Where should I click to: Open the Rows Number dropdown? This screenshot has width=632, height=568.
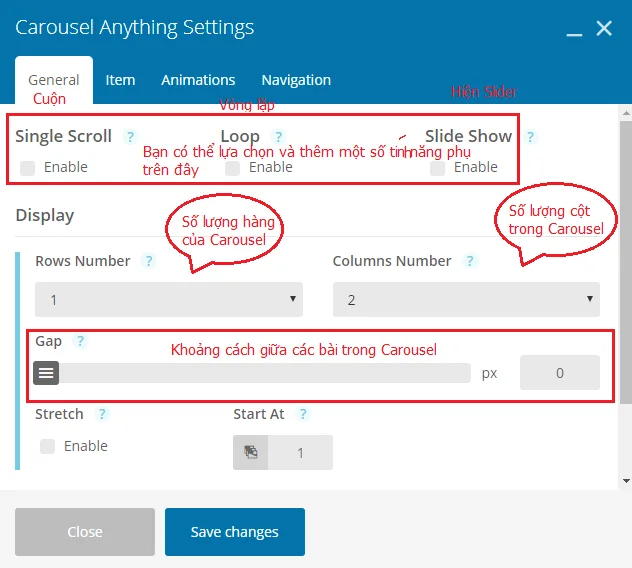tap(169, 300)
